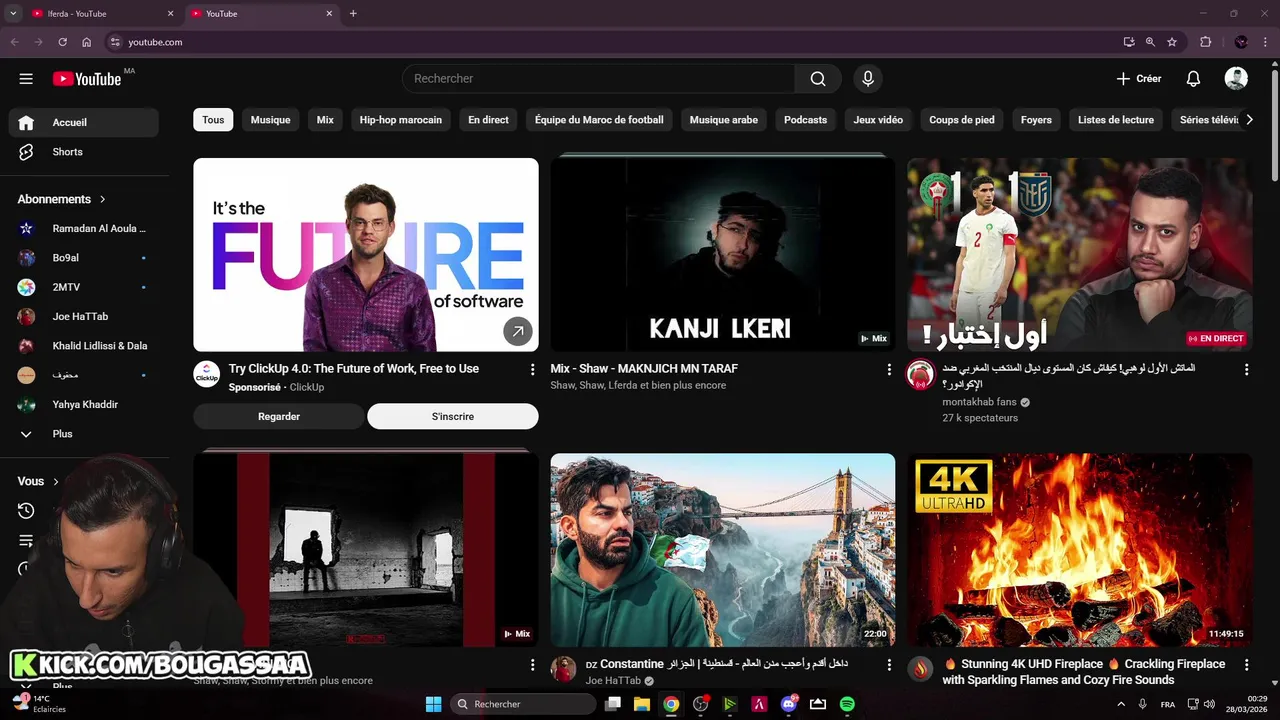
Task: Open Yahya Khaddir subscription
Action: (84, 405)
